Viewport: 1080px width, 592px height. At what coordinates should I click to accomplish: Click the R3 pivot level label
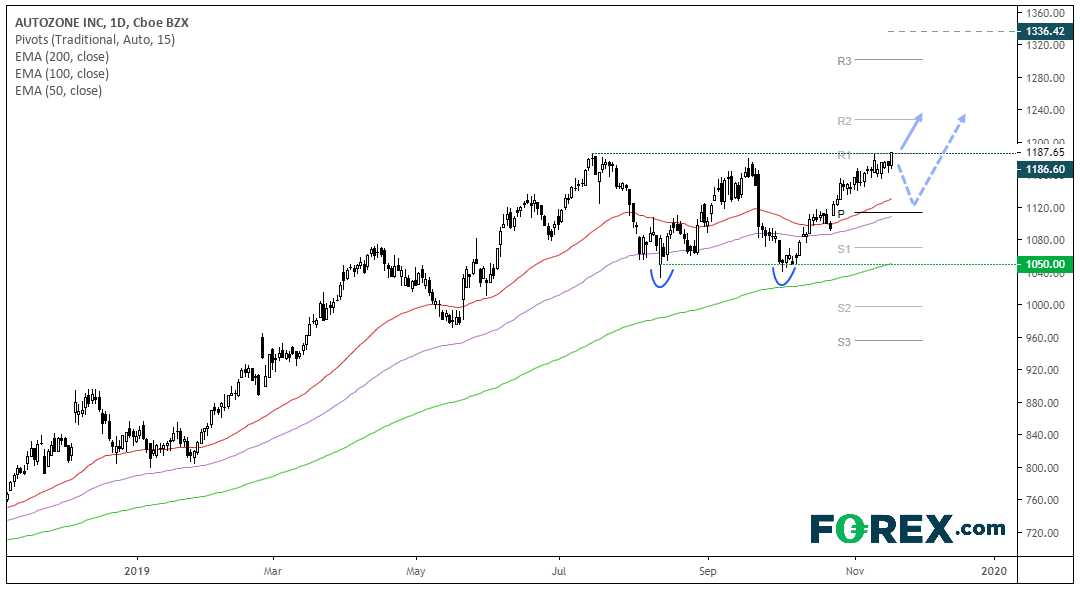point(844,61)
